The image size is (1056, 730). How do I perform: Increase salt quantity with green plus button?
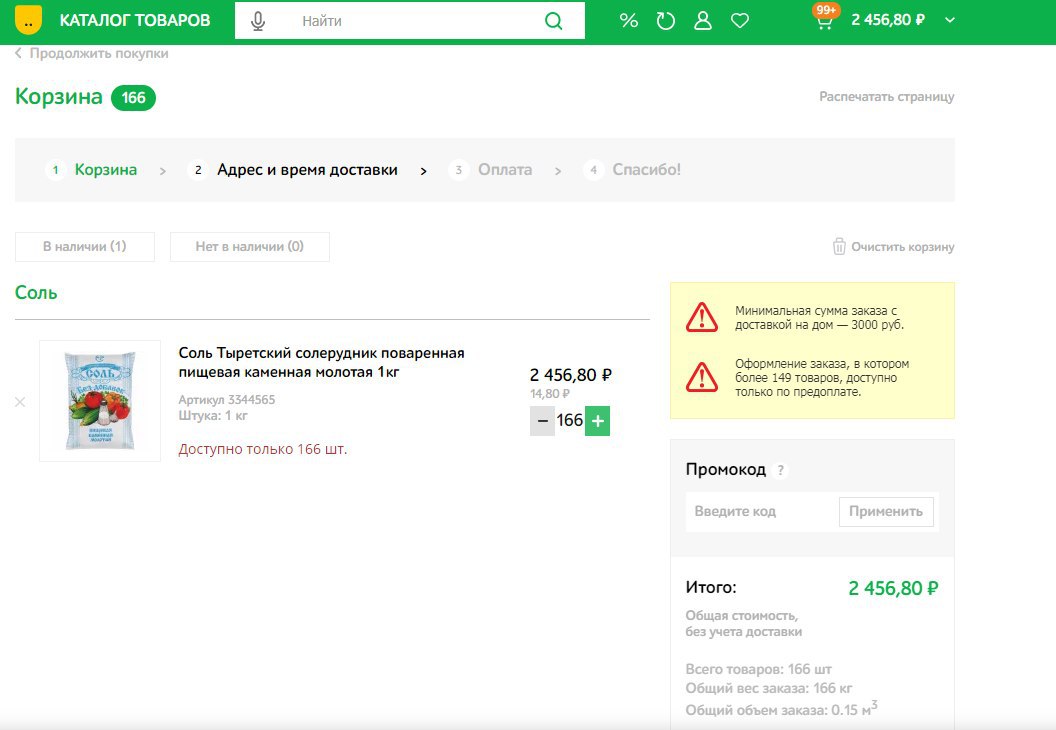597,421
